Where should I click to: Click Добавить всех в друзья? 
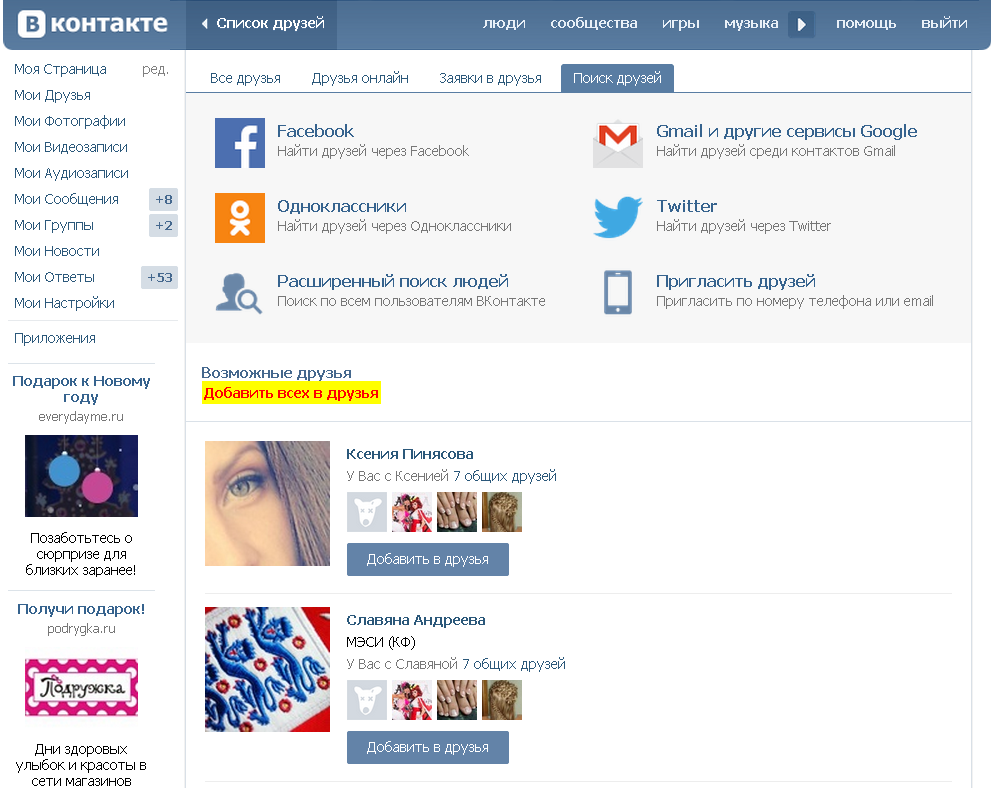pyautogui.click(x=291, y=393)
